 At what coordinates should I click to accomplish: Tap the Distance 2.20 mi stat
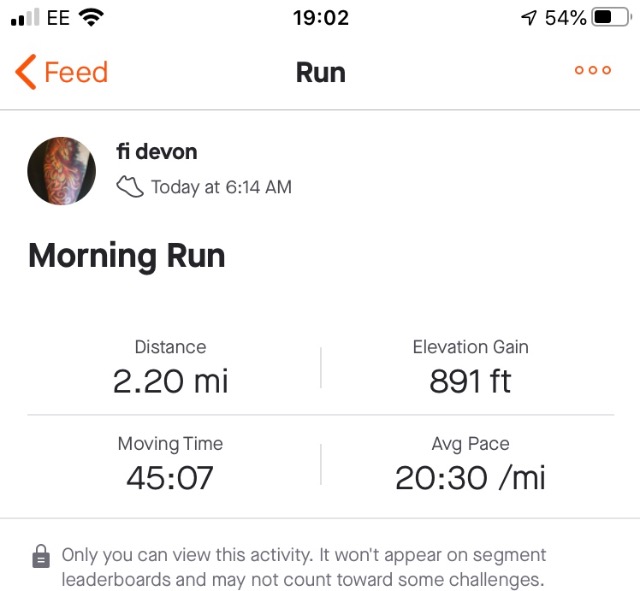click(x=170, y=367)
